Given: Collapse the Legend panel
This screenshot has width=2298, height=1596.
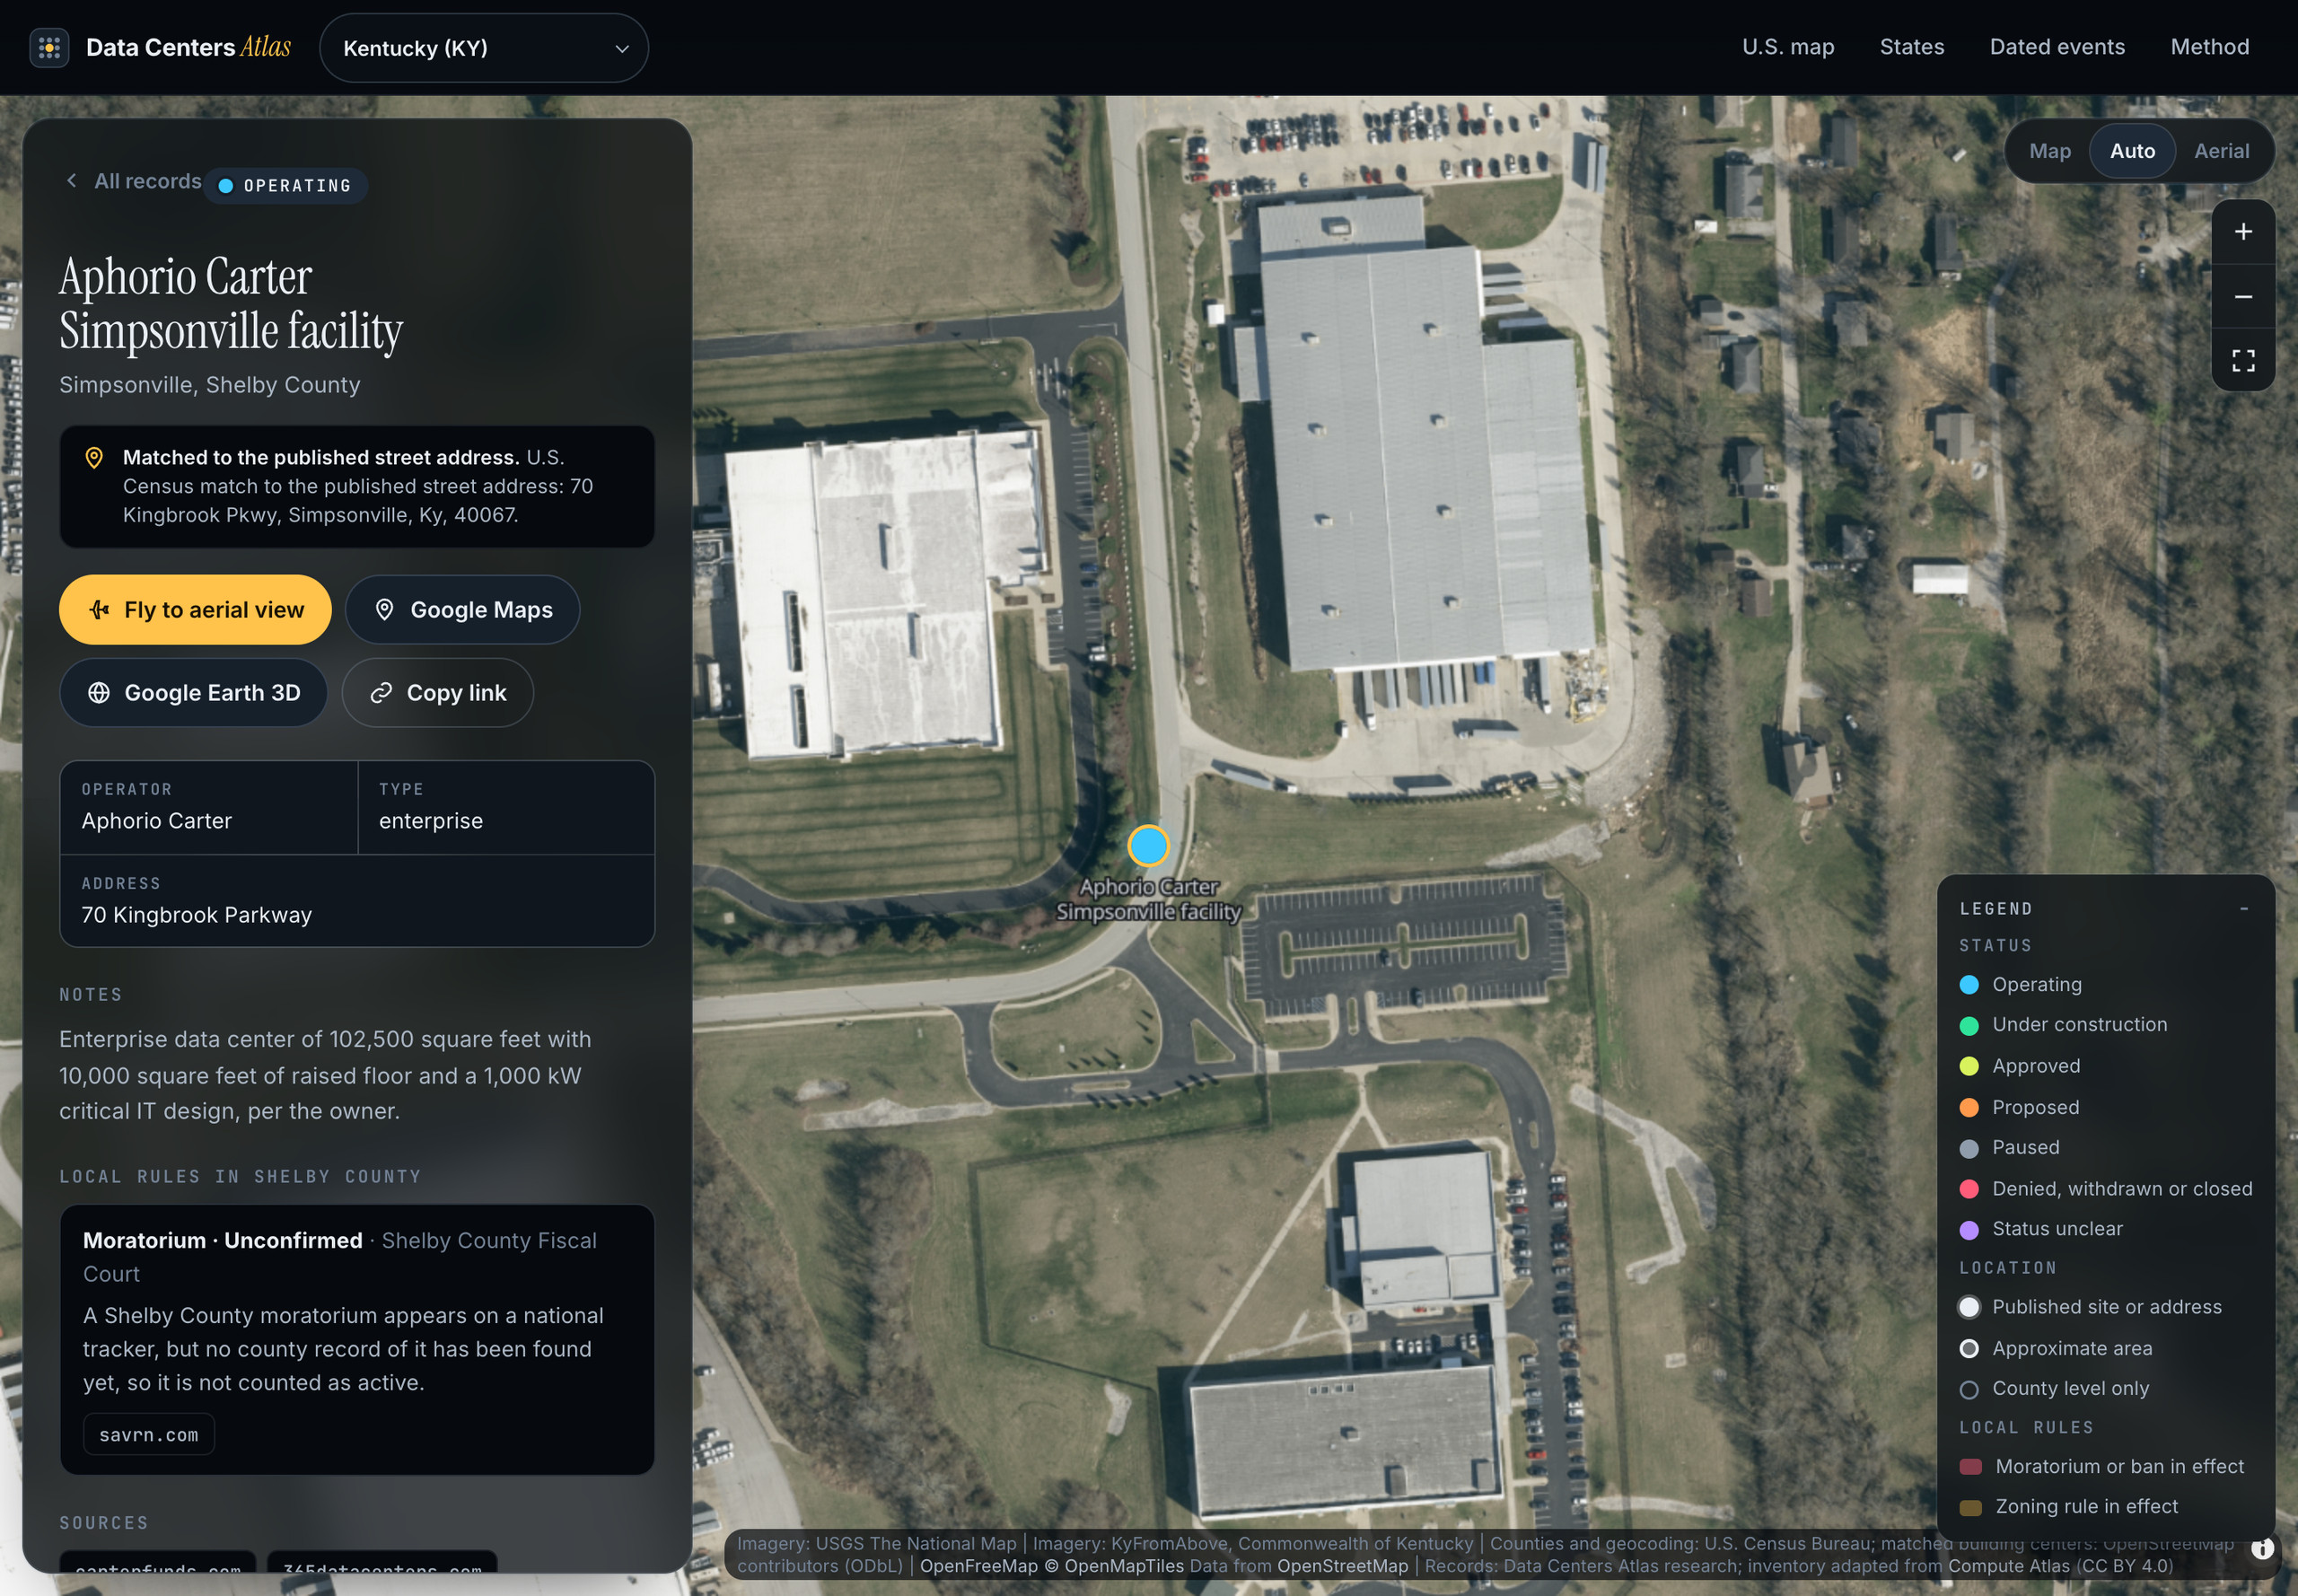Looking at the screenshot, I should tap(2244, 908).
